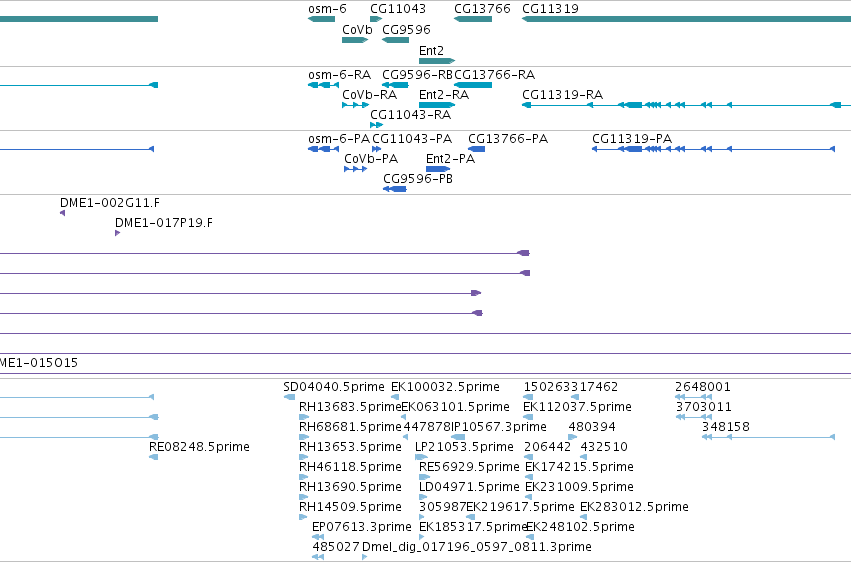Screen dimensions: 851x562
Task: Select the CoVb-PA protein label
Action: (371, 159)
